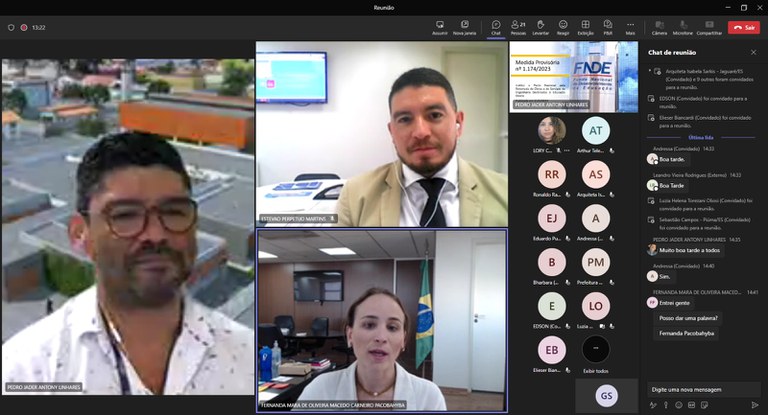Screen dimensions: 768x415
Task: Select Arthur's AT participant tile
Action: click(x=596, y=132)
